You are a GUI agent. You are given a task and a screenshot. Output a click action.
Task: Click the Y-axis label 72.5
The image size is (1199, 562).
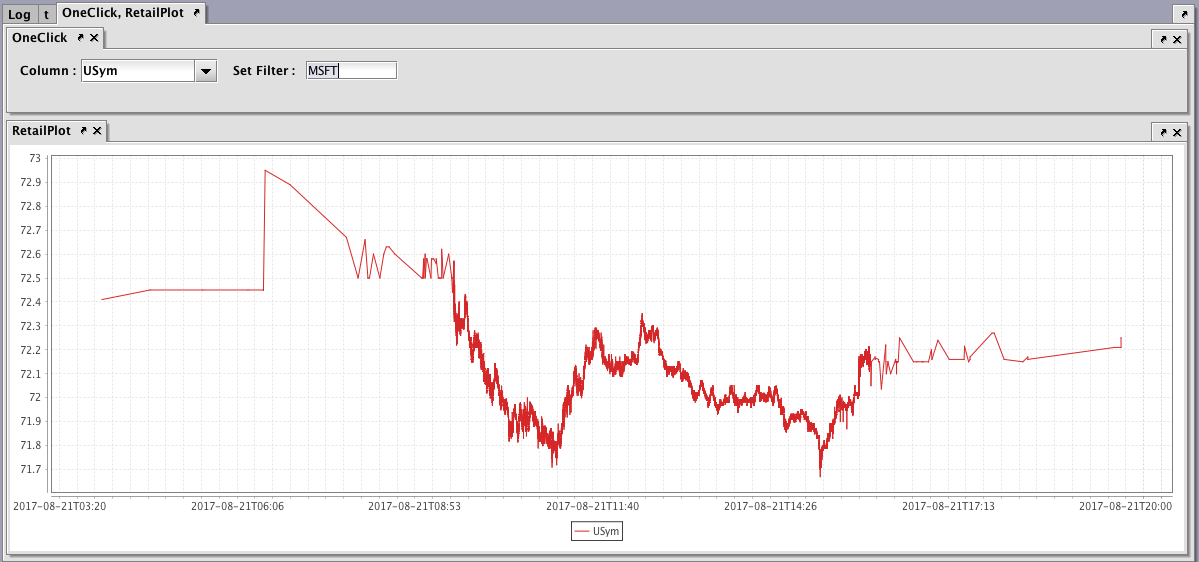pos(29,278)
